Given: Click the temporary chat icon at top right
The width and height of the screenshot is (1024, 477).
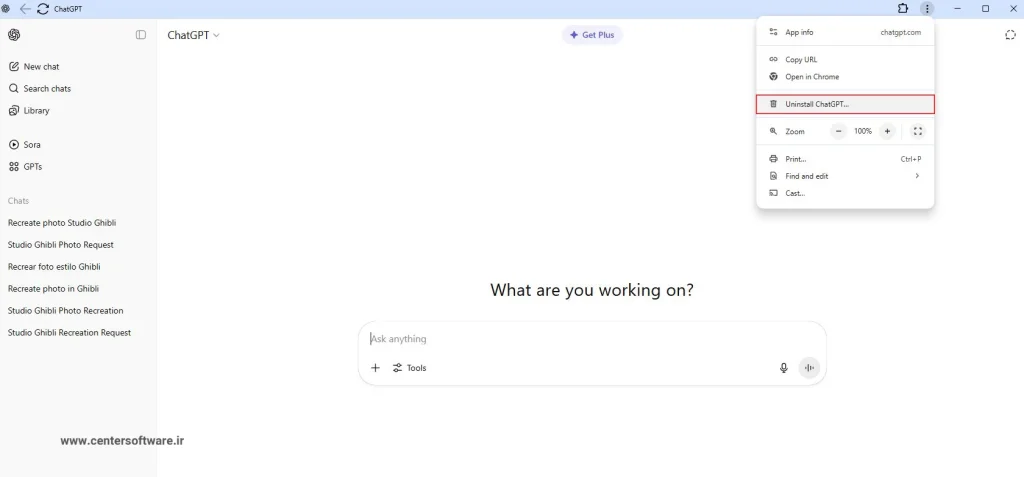Looking at the screenshot, I should point(1010,35).
